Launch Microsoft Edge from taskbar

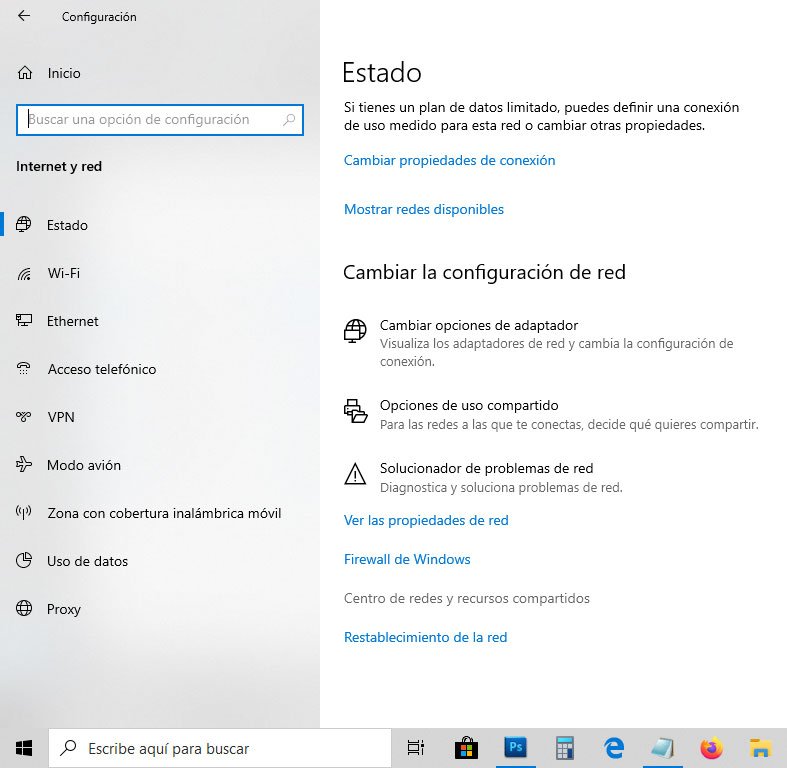pos(613,748)
